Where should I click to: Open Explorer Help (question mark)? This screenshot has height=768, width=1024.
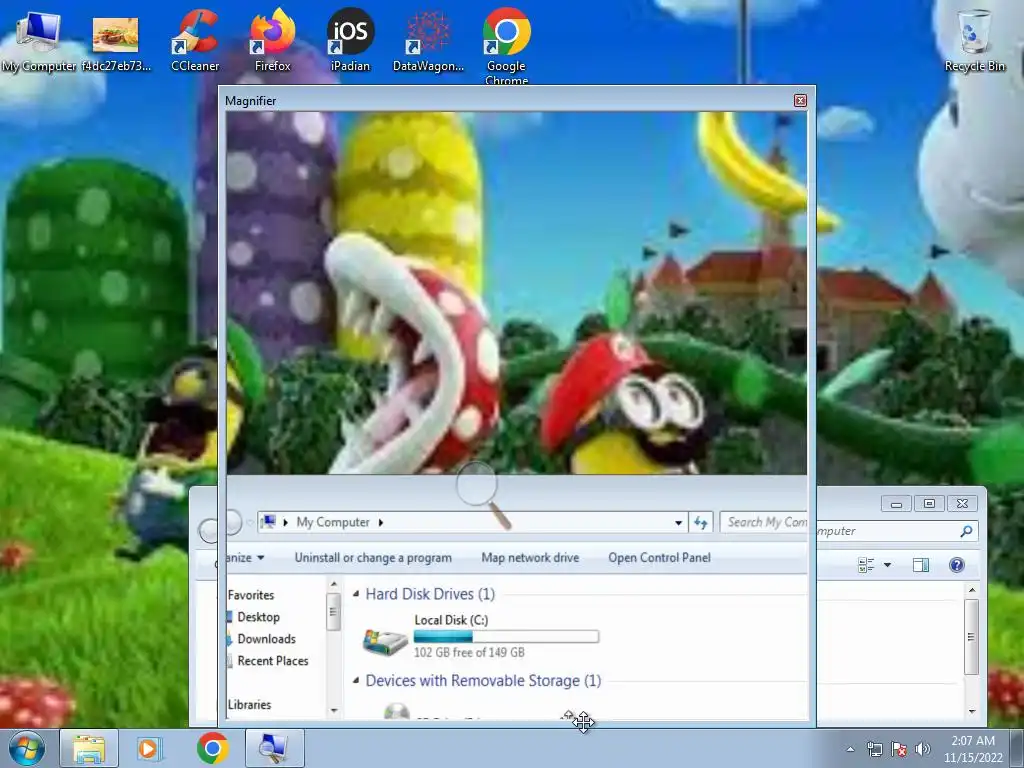coord(957,565)
